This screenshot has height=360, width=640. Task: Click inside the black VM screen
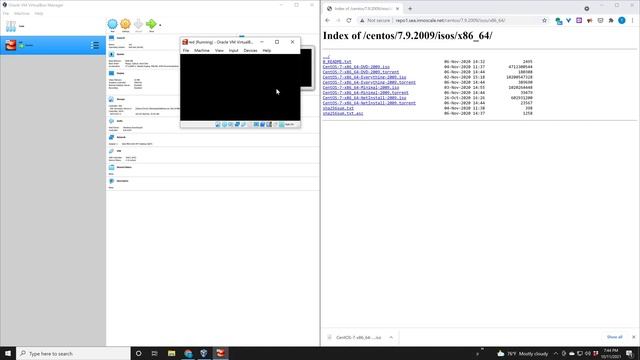(x=240, y=87)
